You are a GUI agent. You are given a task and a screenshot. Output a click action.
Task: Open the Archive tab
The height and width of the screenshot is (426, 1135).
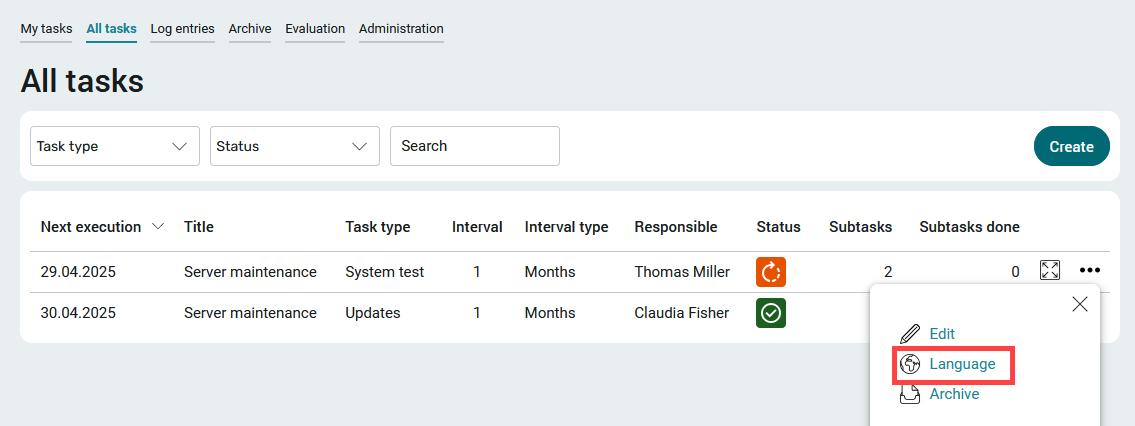click(250, 29)
